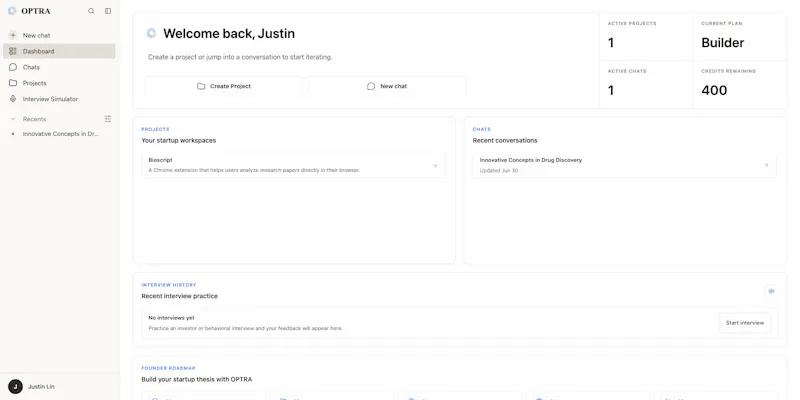Open Interview Simulator in sidebar
The height and width of the screenshot is (400, 800).
click(59, 99)
